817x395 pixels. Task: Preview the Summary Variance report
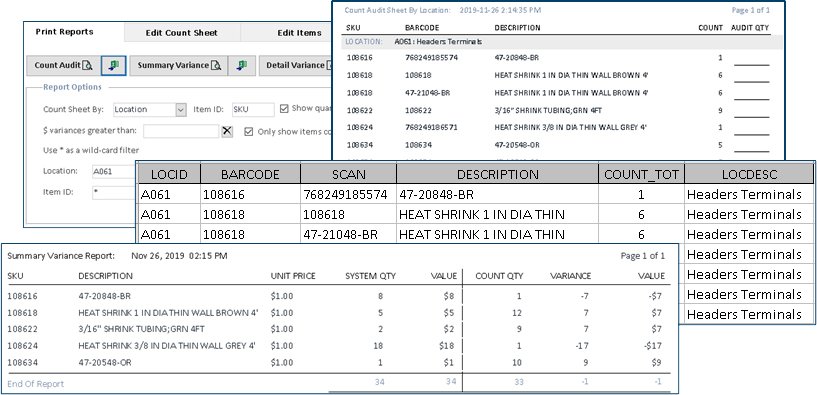179,65
